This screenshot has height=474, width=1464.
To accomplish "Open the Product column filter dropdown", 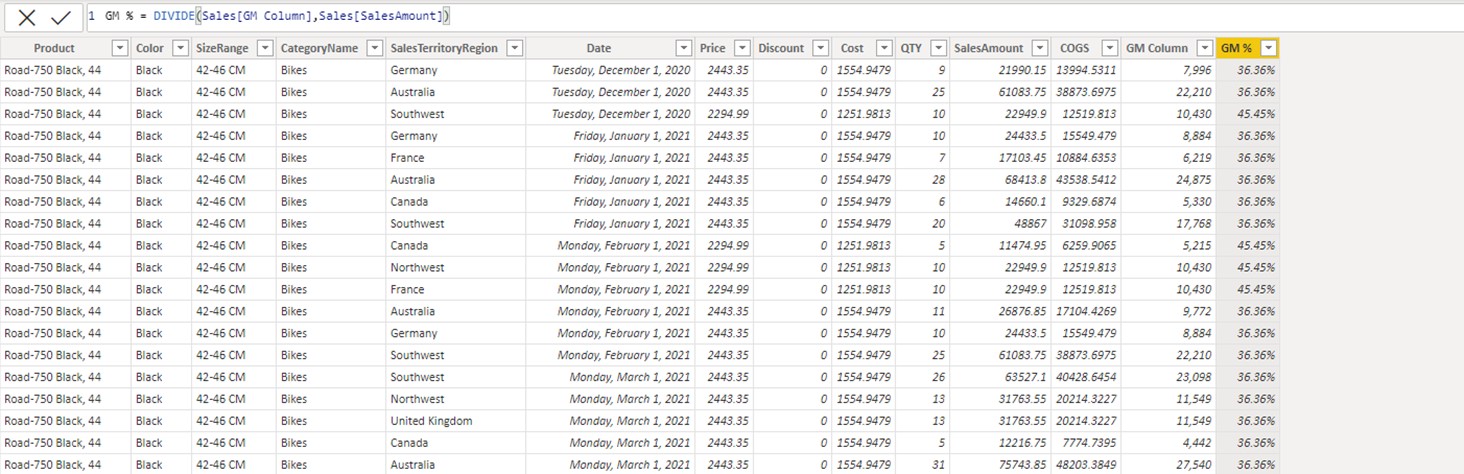I will (119, 48).
